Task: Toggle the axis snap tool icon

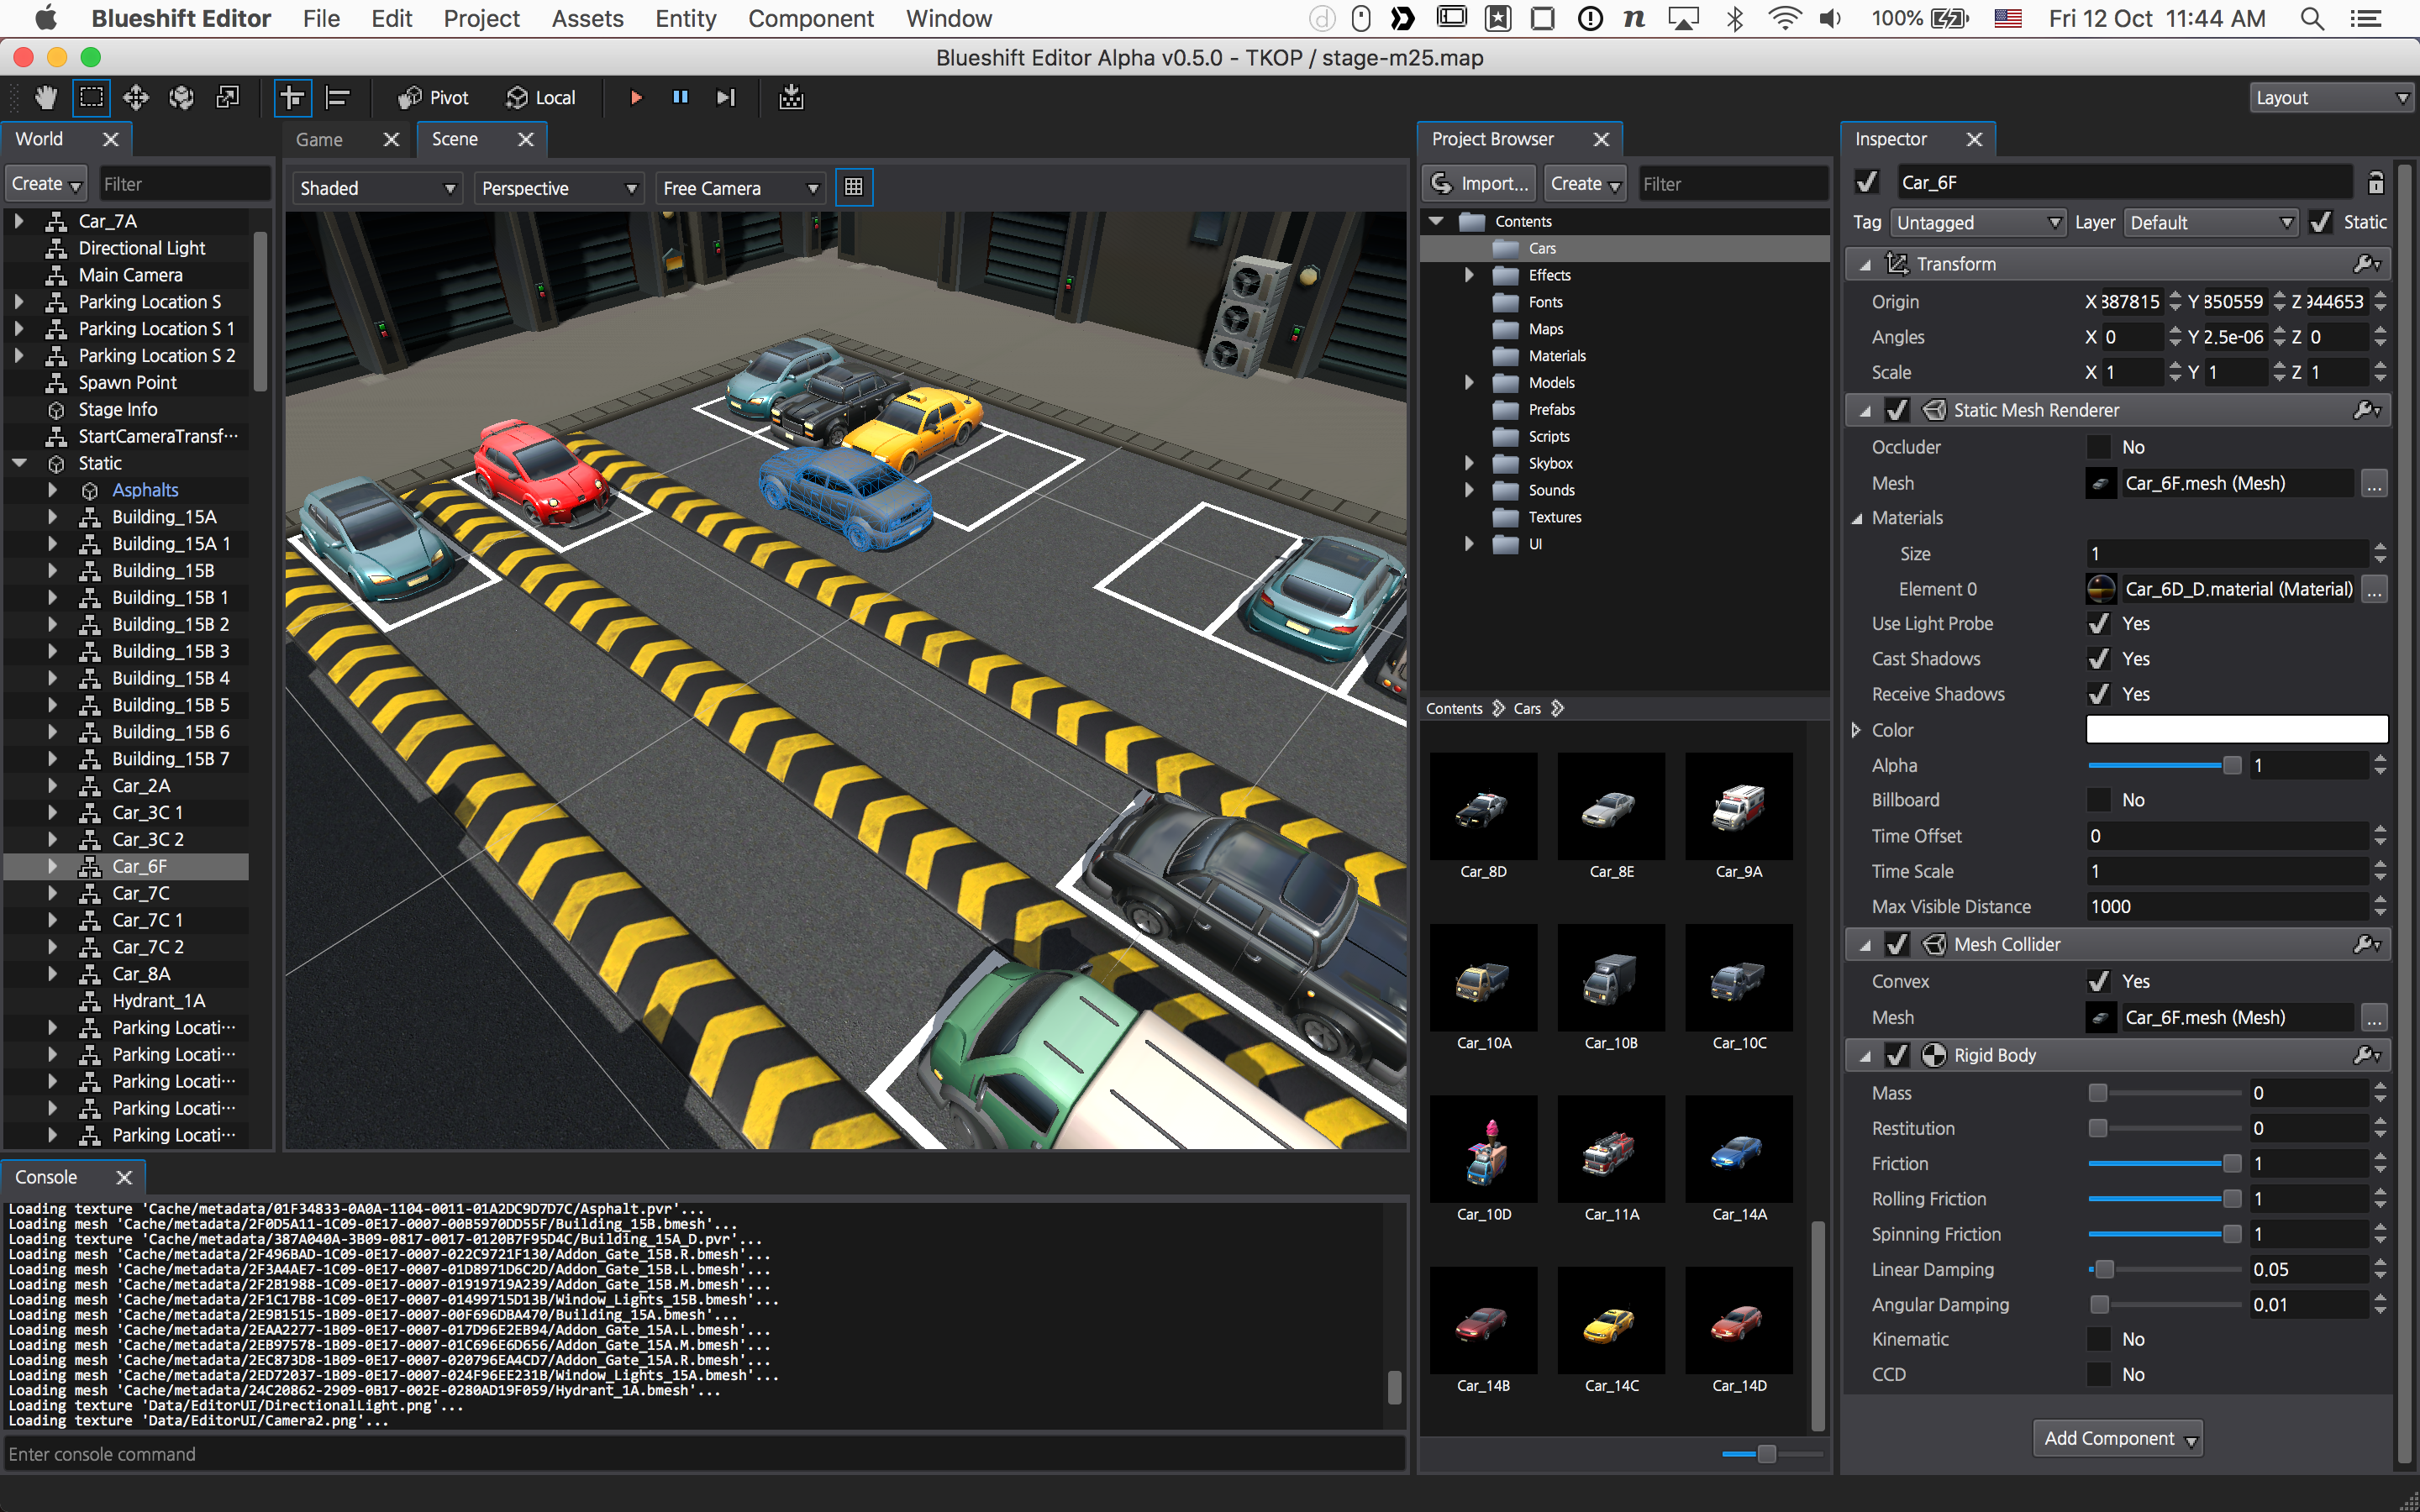Action: pyautogui.click(x=292, y=97)
